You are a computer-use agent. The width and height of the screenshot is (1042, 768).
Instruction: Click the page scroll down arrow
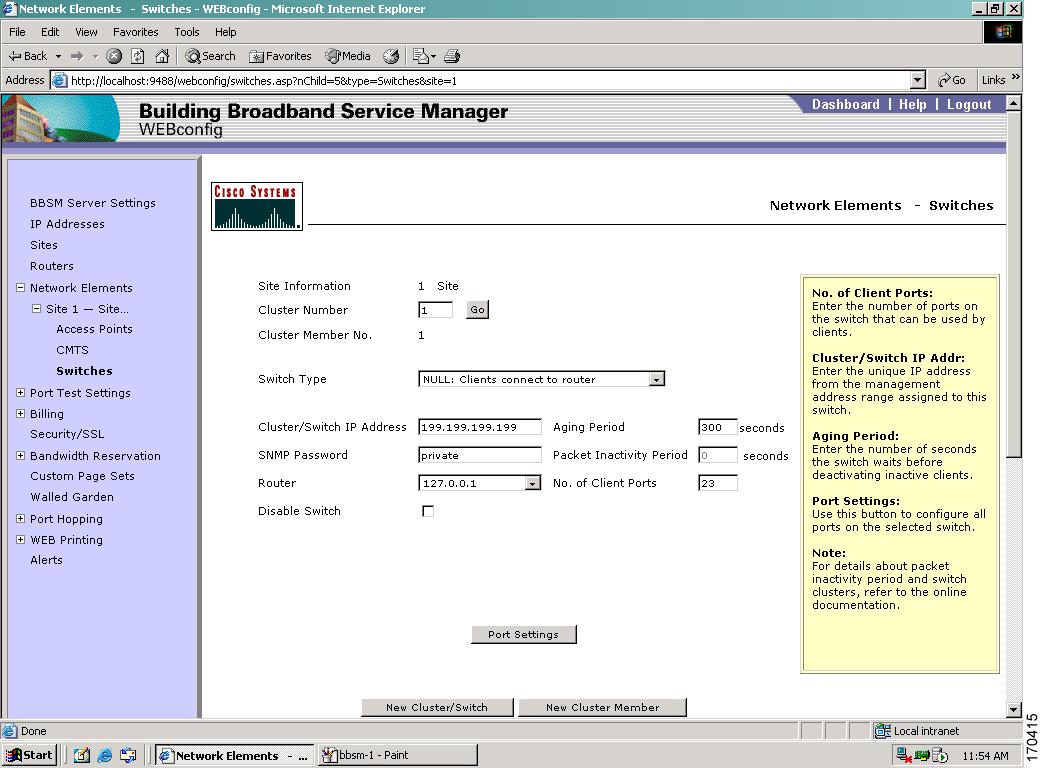(x=1013, y=710)
